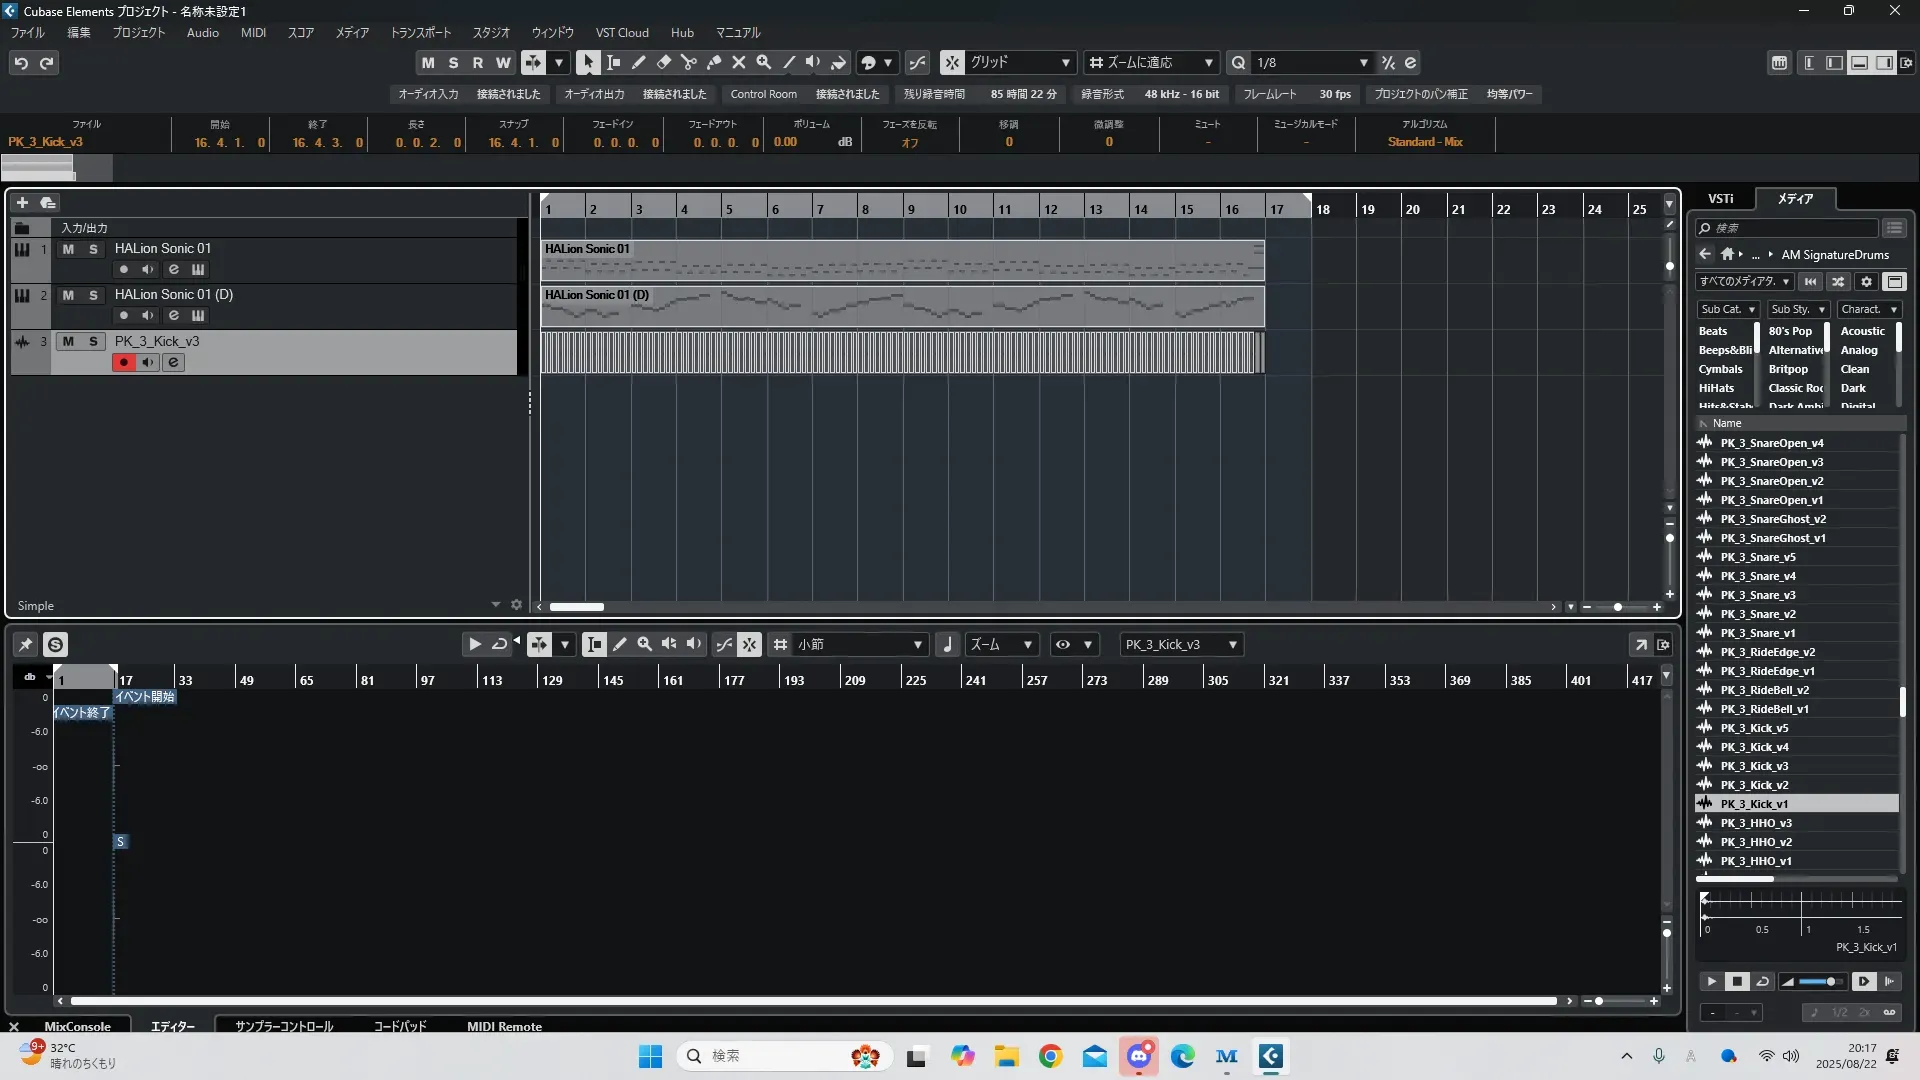Expand the Sub Cat. filter dropdown
Image resolution: width=1920 pixels, height=1080 pixels.
[1727, 309]
